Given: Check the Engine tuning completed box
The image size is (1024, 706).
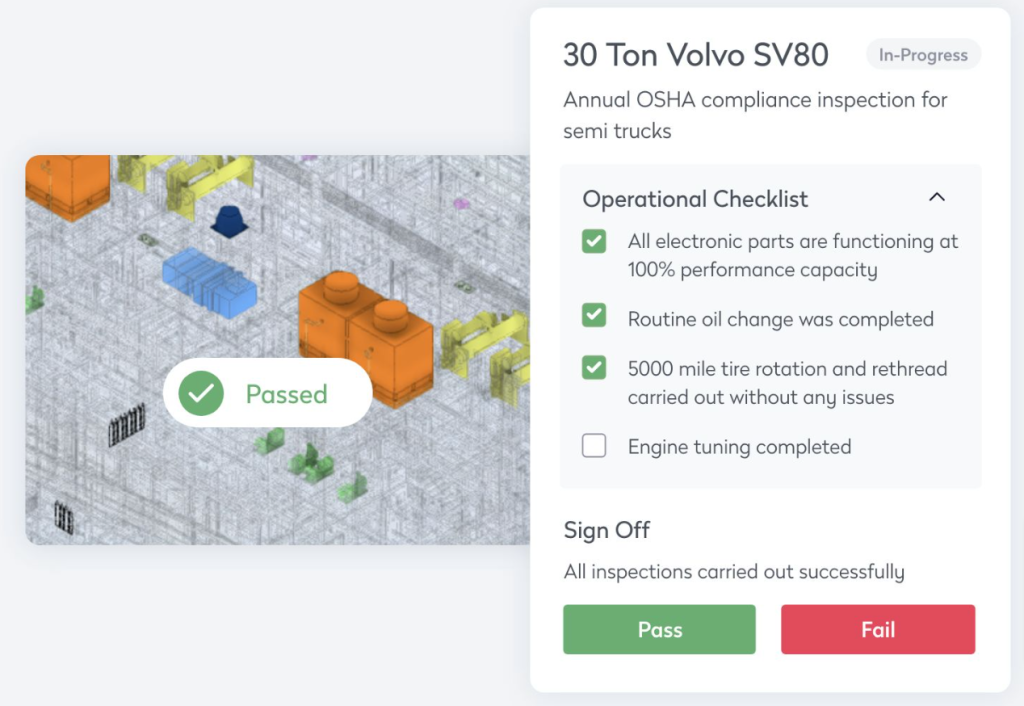Looking at the screenshot, I should pyautogui.click(x=594, y=446).
